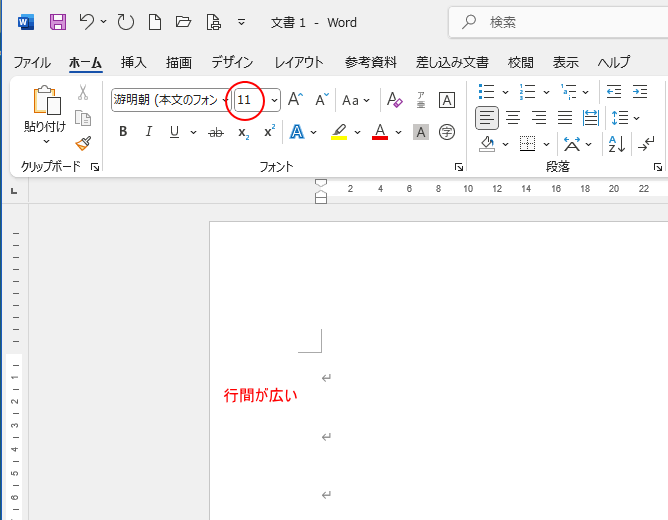Justify the paragraph text
Viewport: 668px width, 520px height.
coord(565,118)
